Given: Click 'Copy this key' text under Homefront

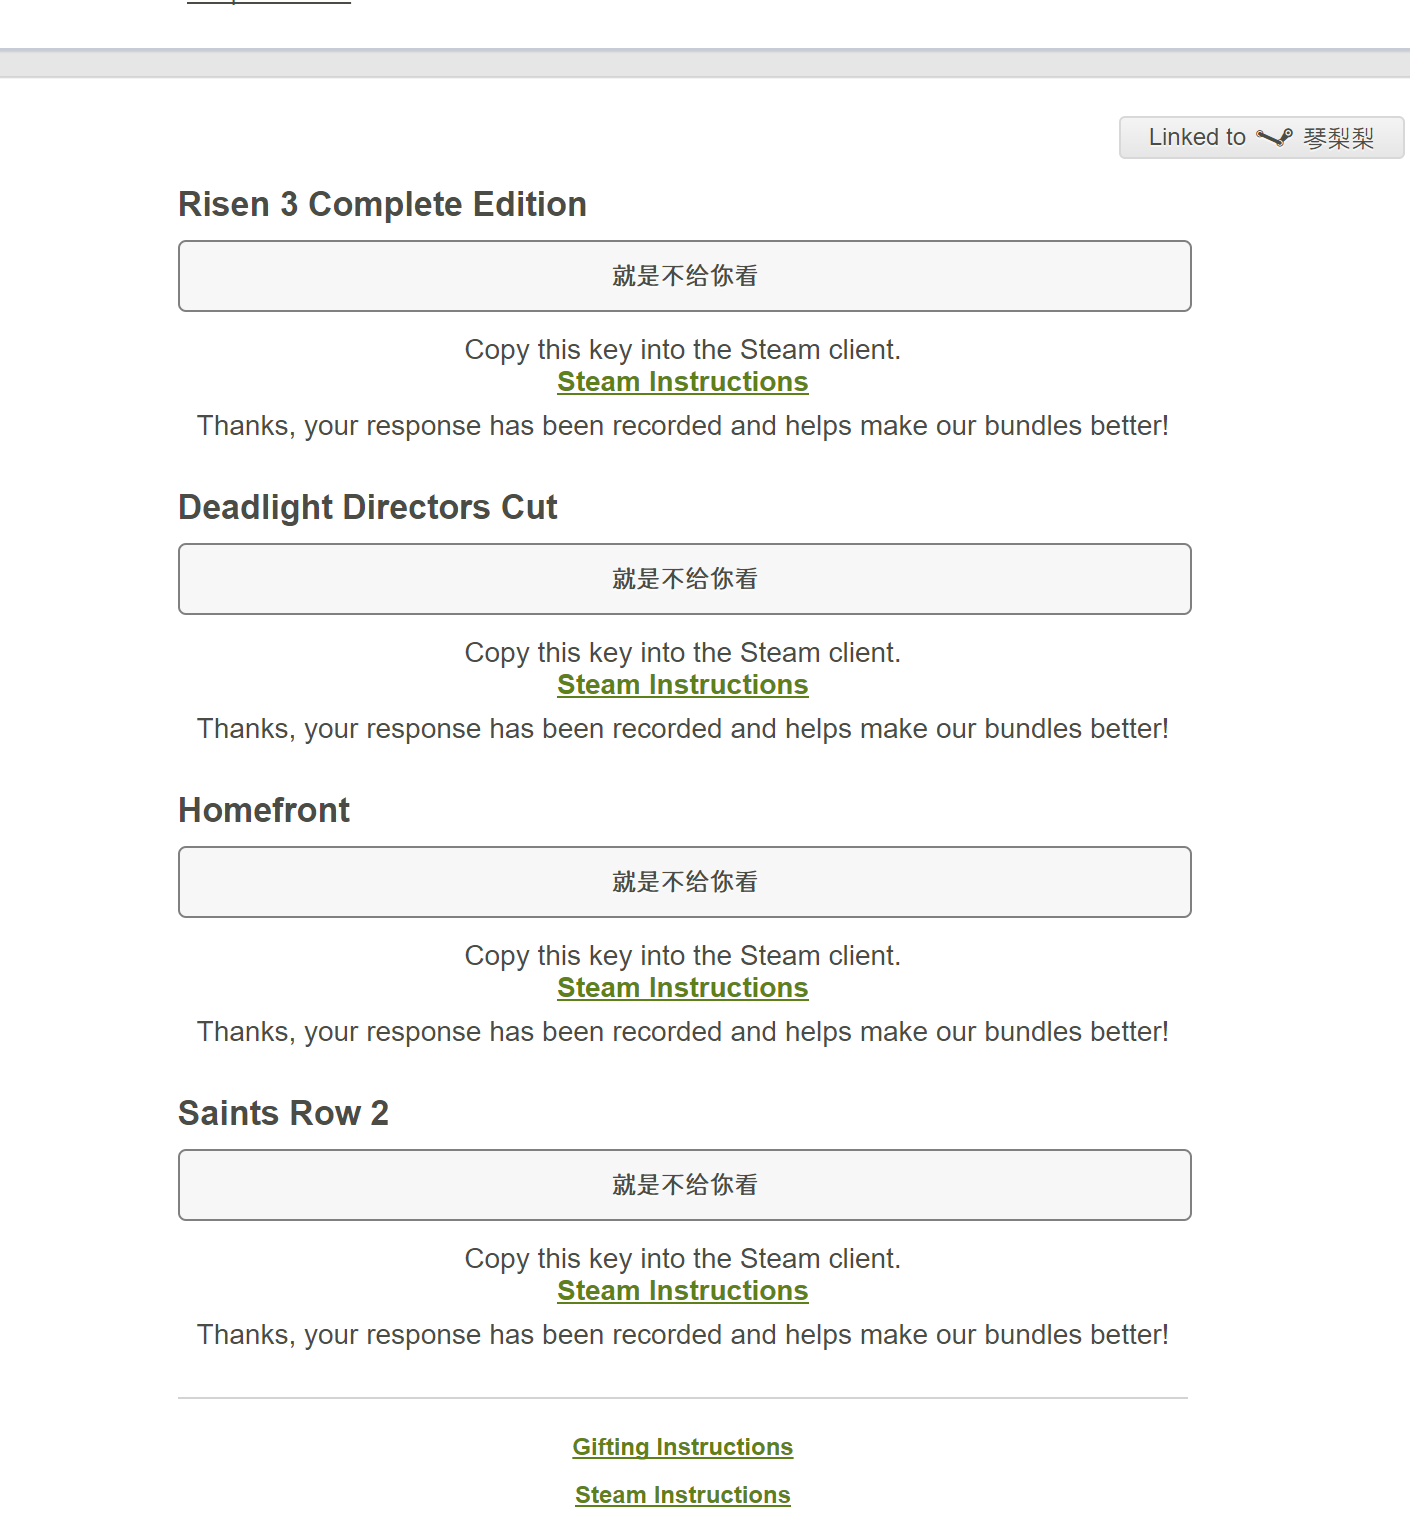Looking at the screenshot, I should coord(682,956).
